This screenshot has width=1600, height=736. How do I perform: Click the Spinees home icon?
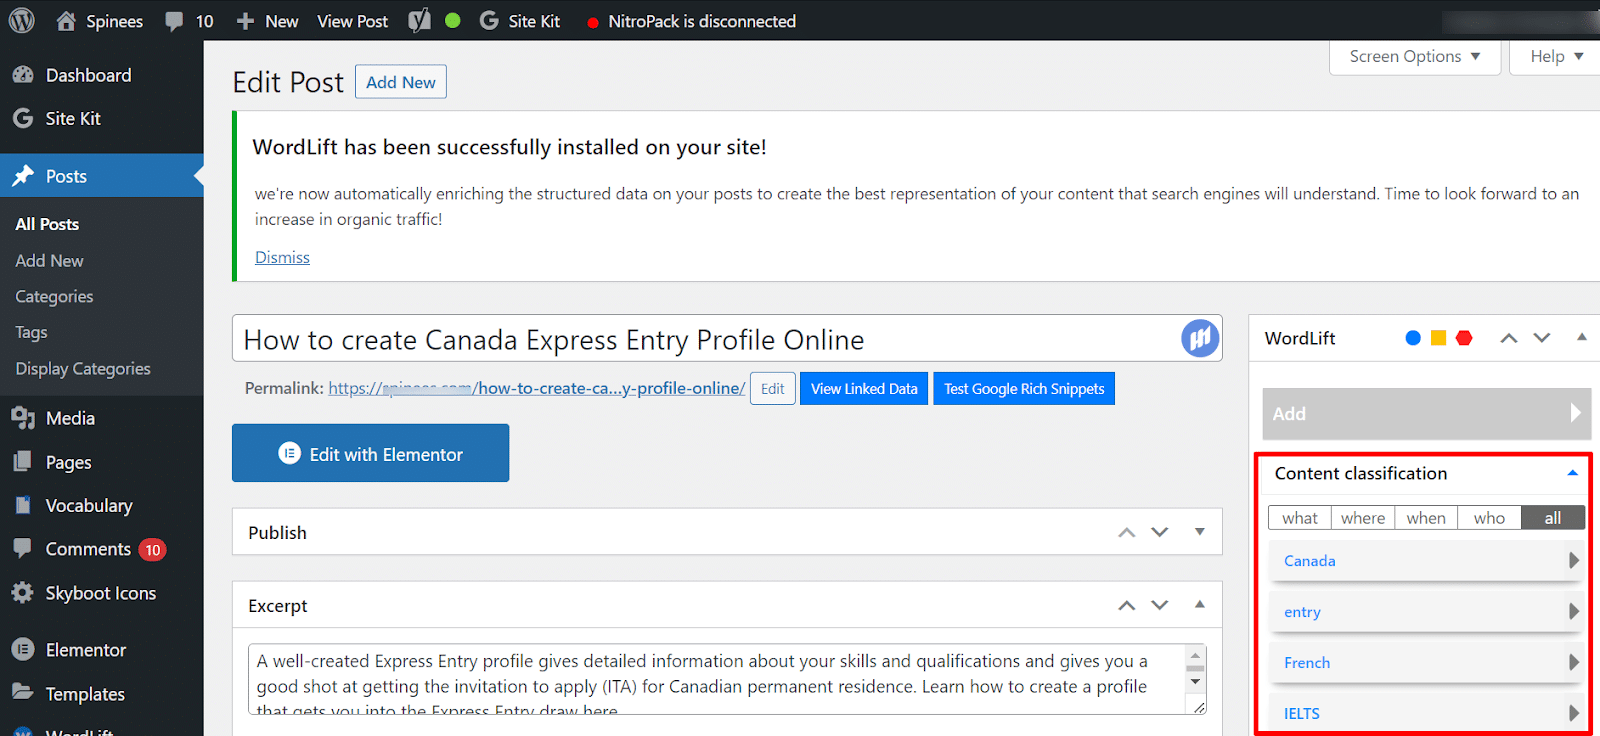[66, 21]
